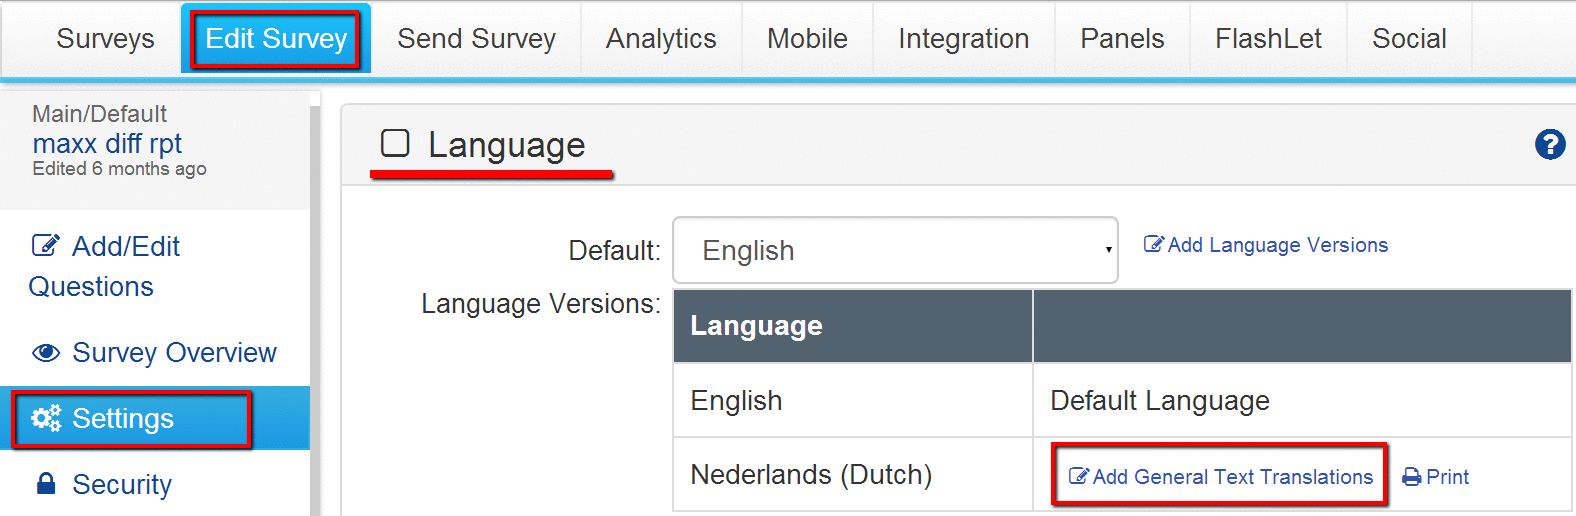This screenshot has height=516, width=1576.
Task: Click the edit icon beside Add Language Versions
Action: [x=1154, y=245]
